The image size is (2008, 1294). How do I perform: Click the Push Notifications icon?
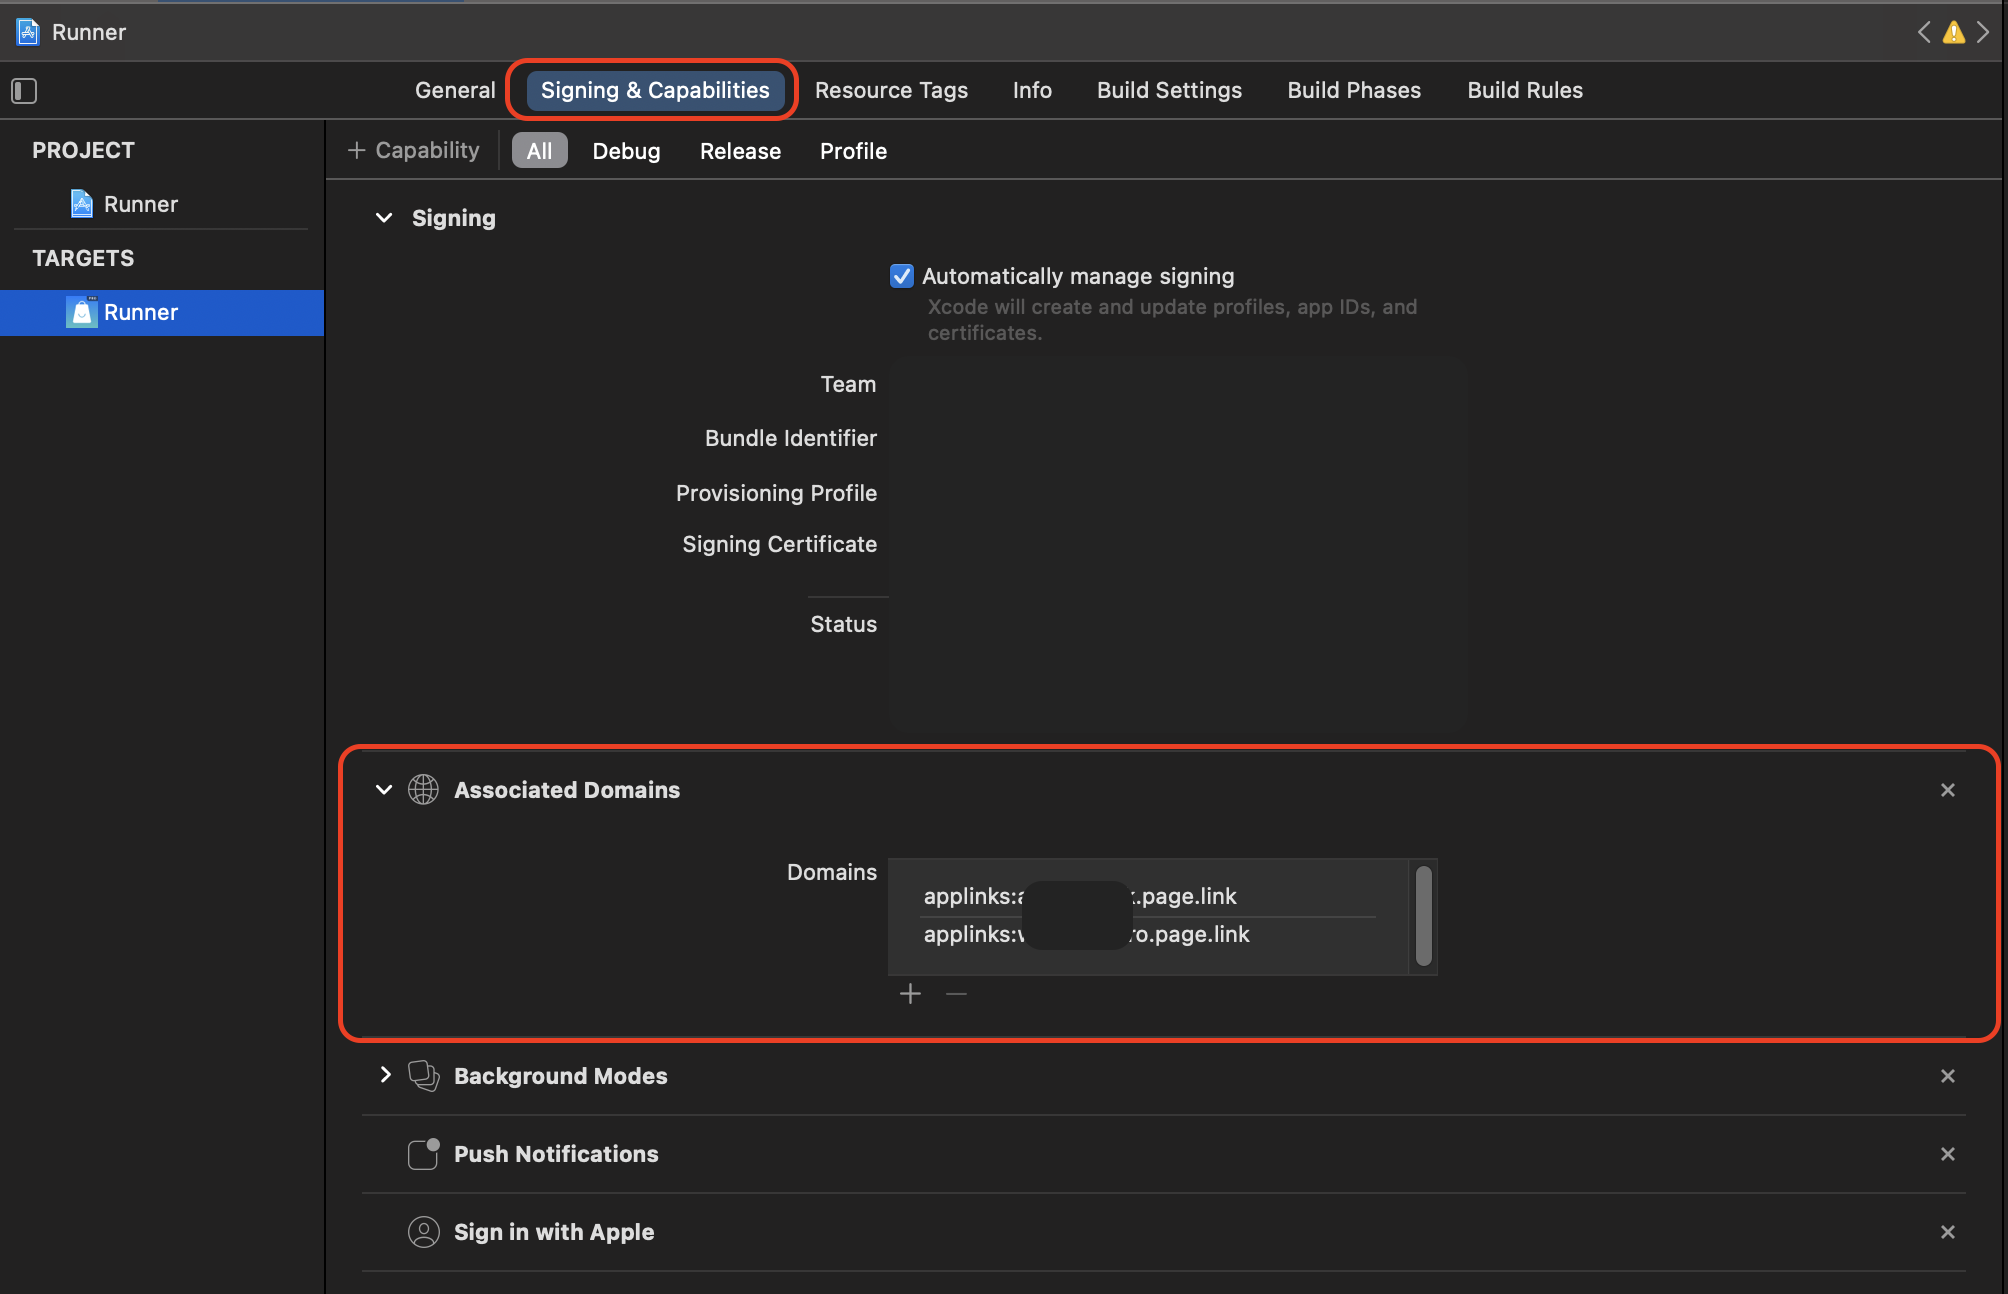pos(423,1154)
